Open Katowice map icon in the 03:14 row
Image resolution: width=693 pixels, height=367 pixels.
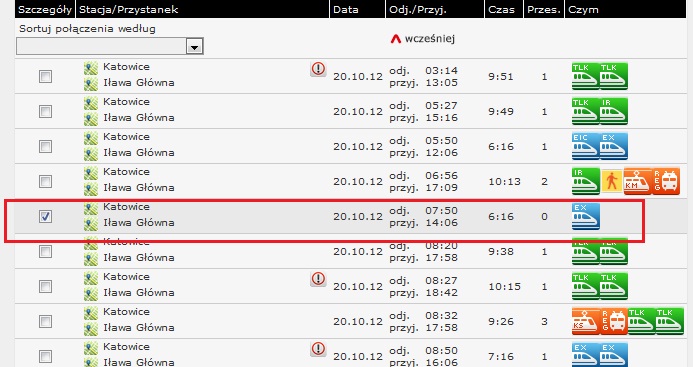click(x=91, y=68)
